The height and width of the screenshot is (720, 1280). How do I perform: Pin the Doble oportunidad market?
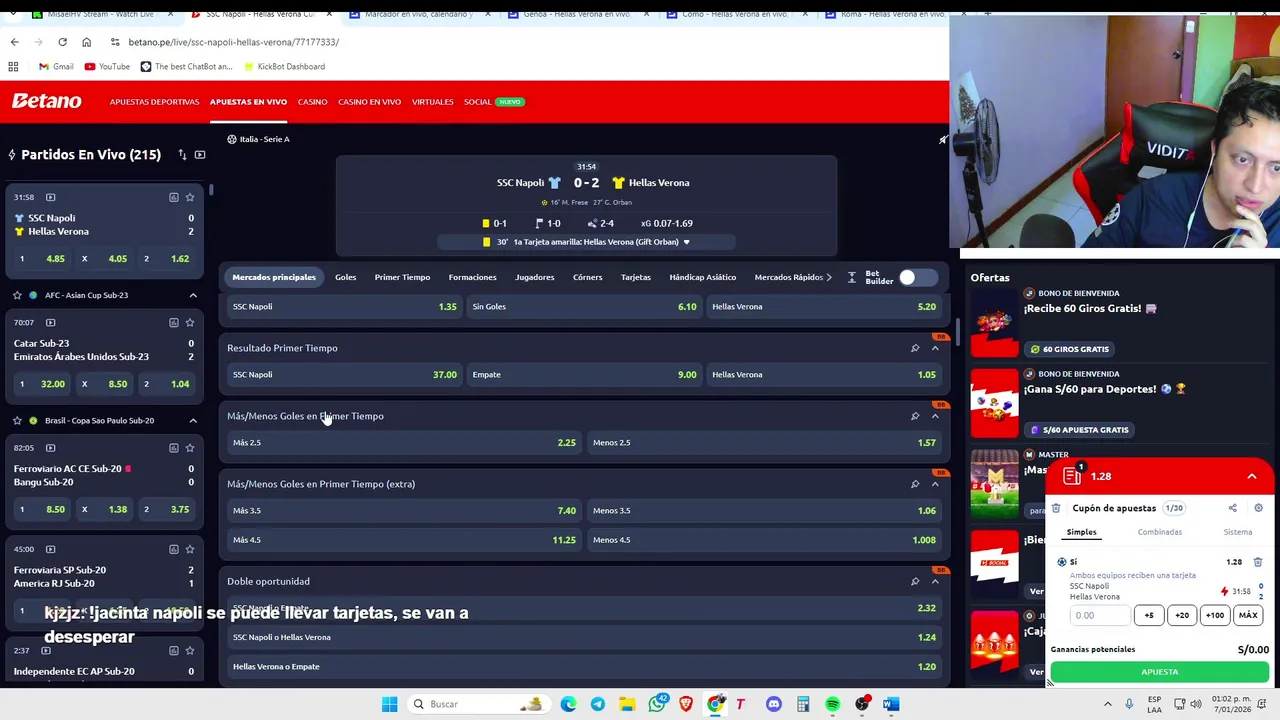915,581
